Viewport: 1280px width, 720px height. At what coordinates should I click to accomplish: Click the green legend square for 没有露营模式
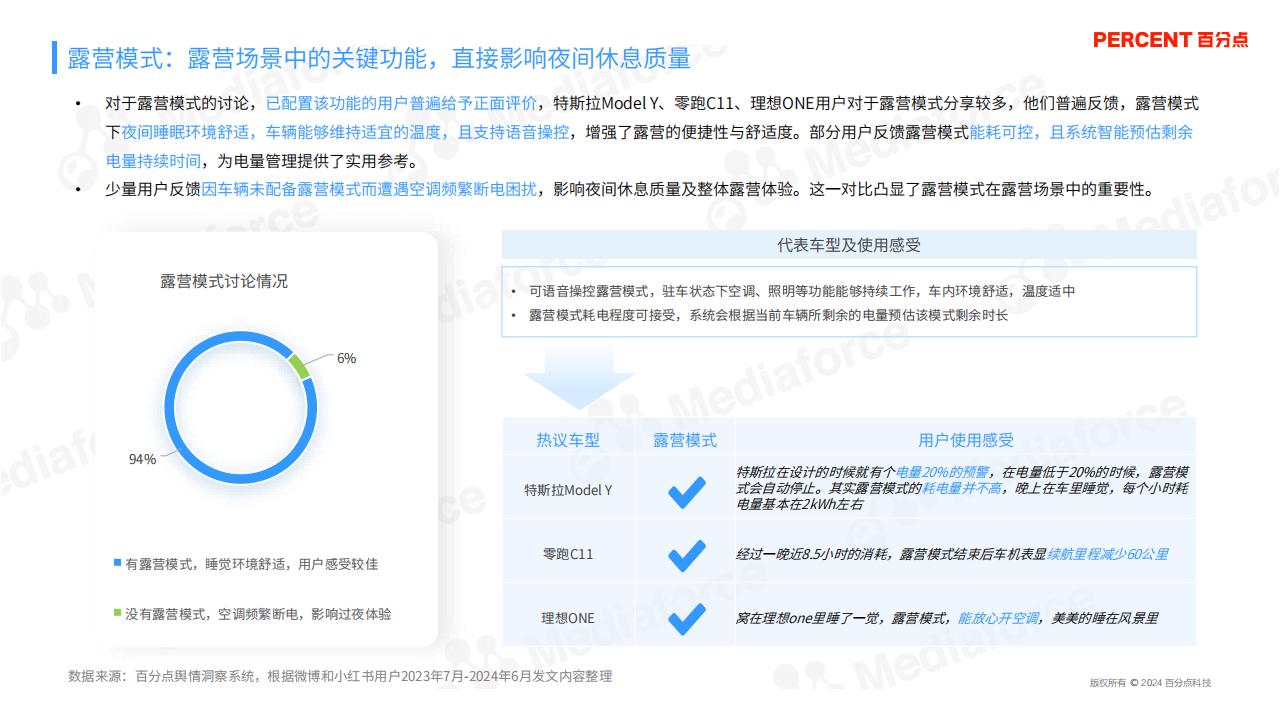[117, 613]
